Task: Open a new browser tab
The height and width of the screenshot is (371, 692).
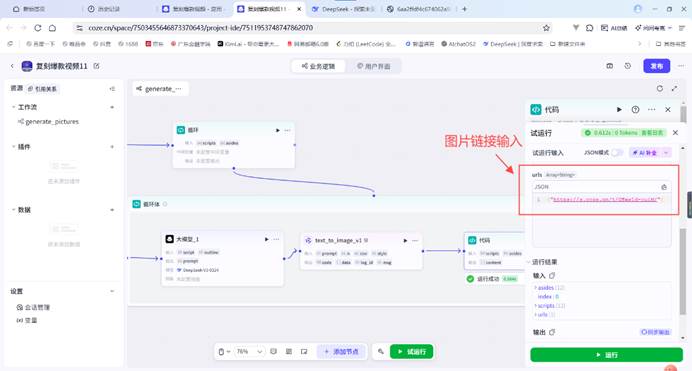Action: click(x=464, y=9)
